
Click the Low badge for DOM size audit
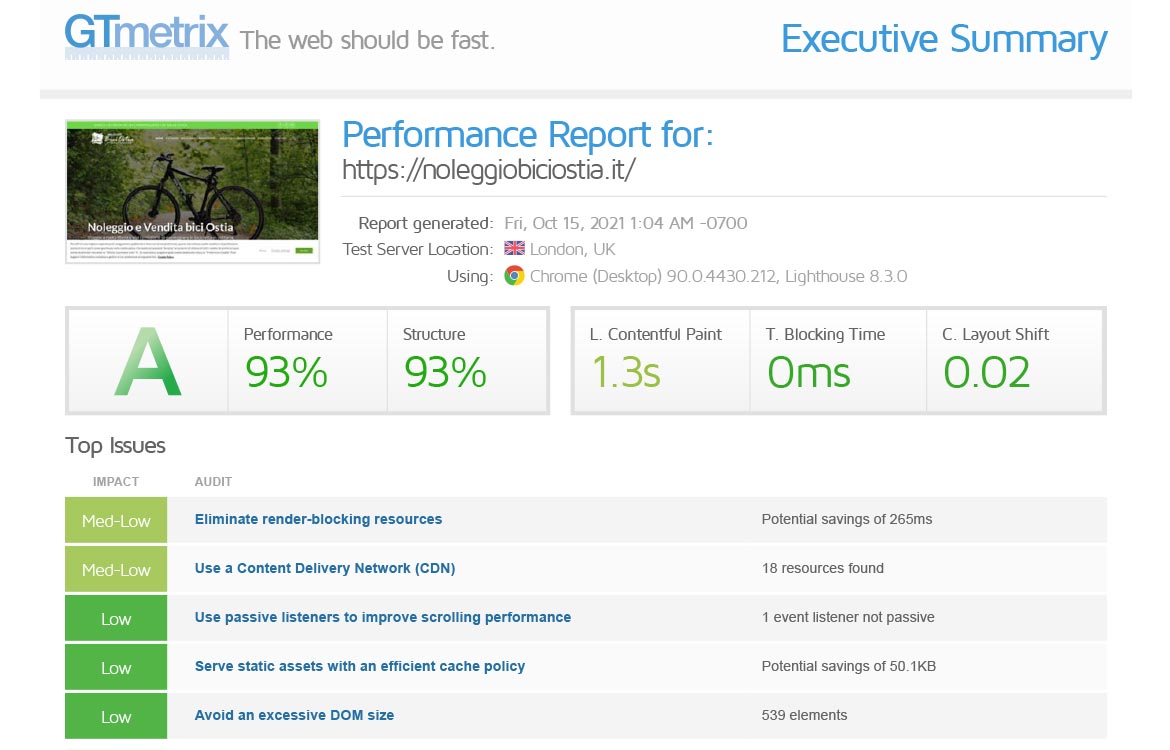click(x=115, y=716)
